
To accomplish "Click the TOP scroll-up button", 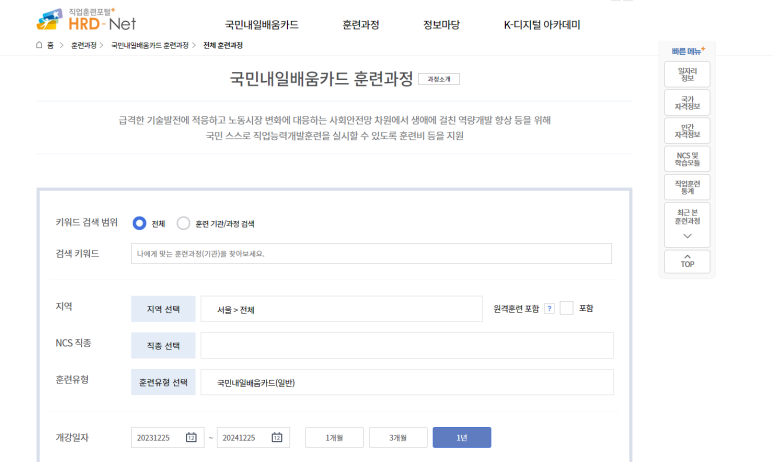I will pyautogui.click(x=687, y=261).
